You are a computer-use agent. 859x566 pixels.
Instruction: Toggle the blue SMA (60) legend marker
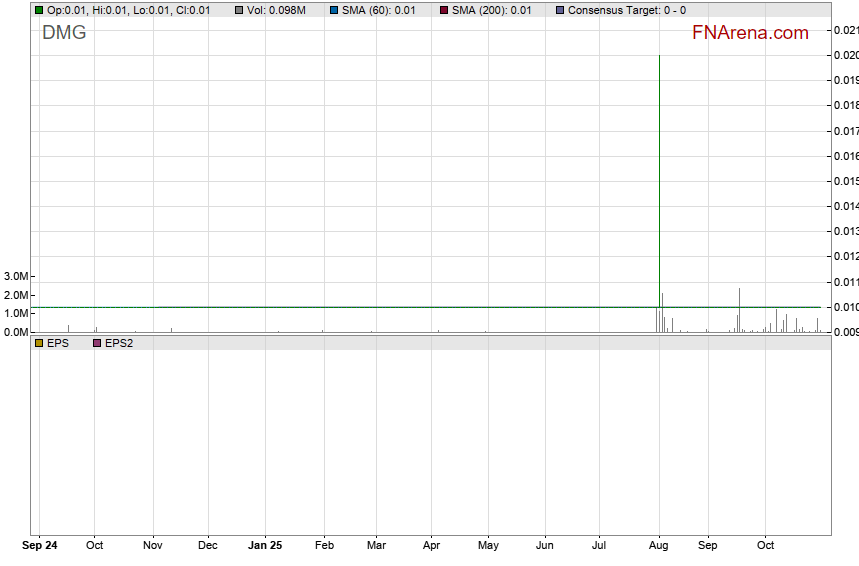tap(334, 10)
